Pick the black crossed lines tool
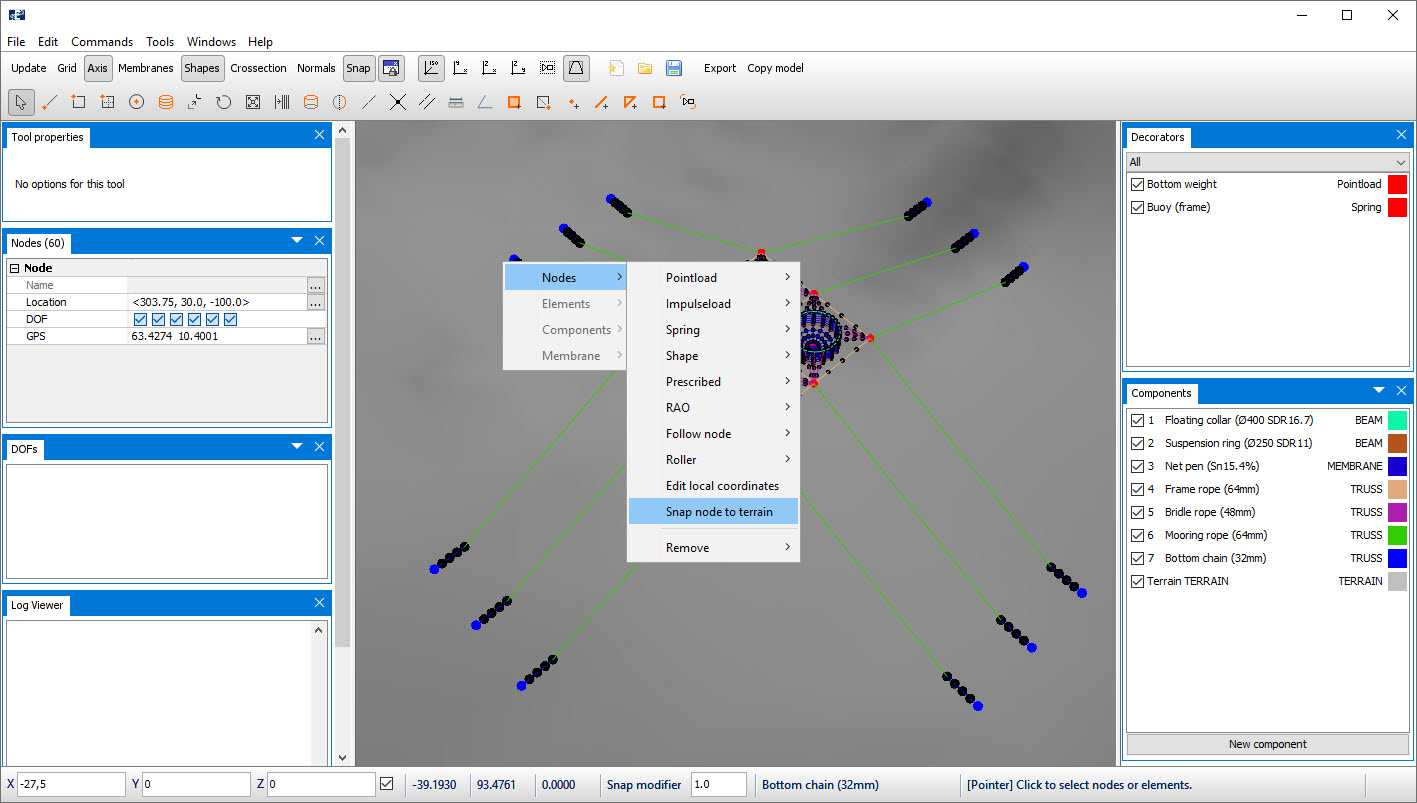Viewport: 1417px width, 803px height. click(398, 102)
